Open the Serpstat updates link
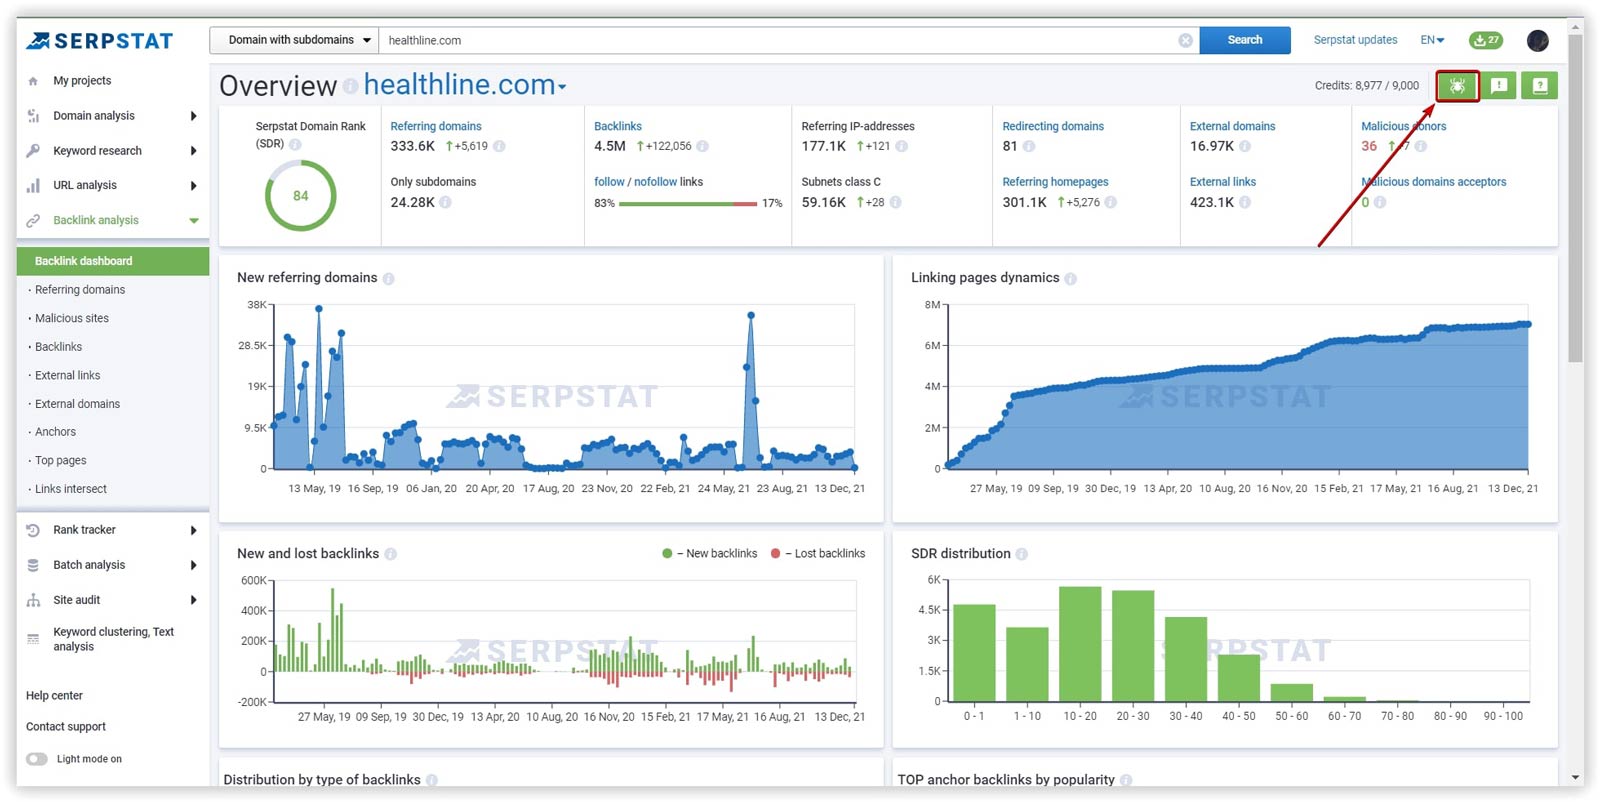 pos(1355,40)
